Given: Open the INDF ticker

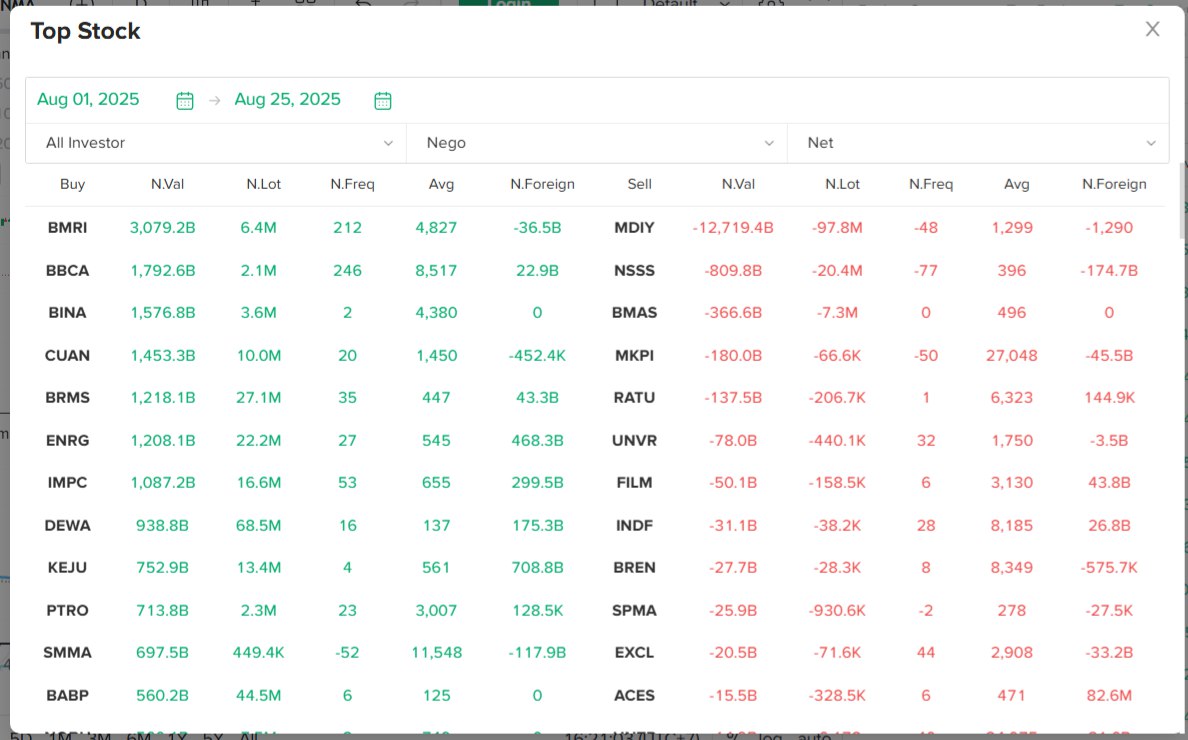Looking at the screenshot, I should click(634, 525).
